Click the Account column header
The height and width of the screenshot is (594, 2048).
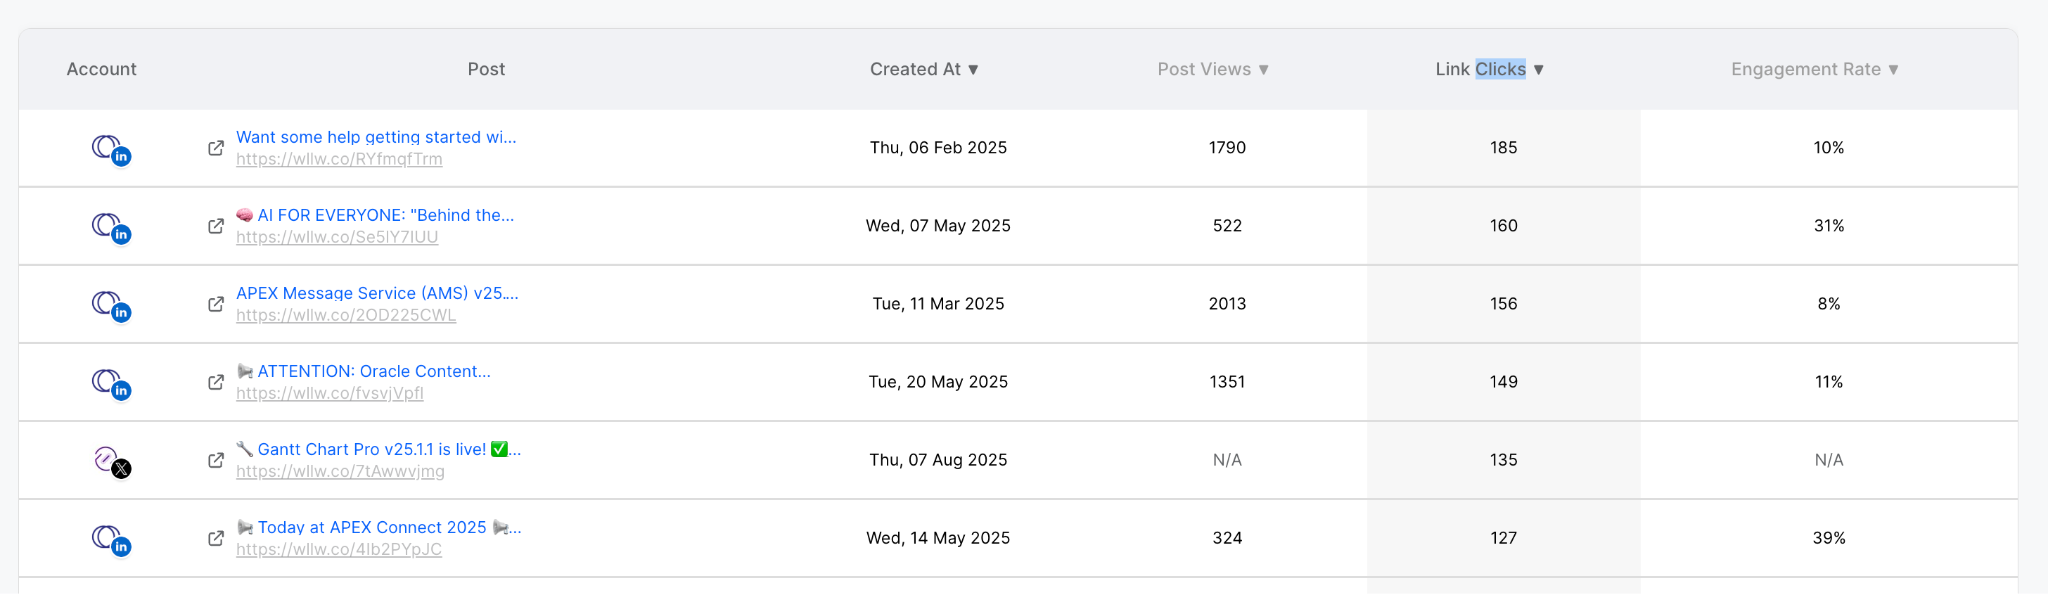101,69
